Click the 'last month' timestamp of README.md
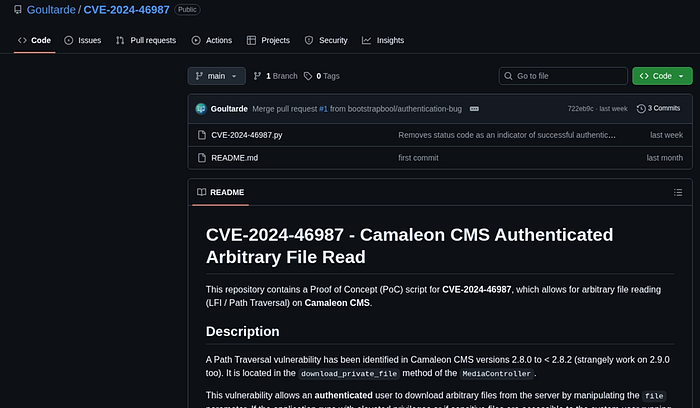This screenshot has height=408, width=700. pyautogui.click(x=664, y=158)
